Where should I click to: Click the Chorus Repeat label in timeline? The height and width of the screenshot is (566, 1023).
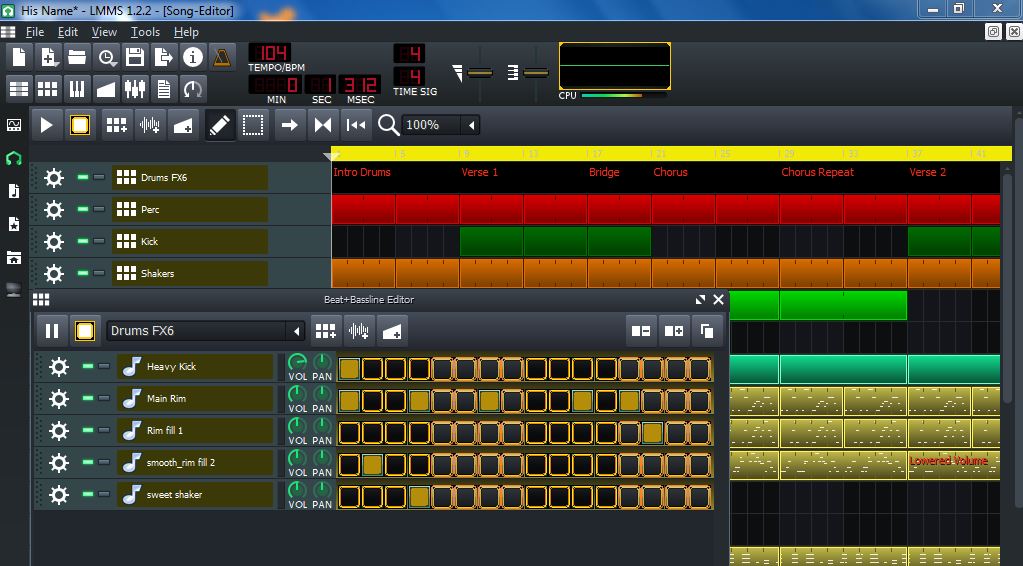[817, 172]
